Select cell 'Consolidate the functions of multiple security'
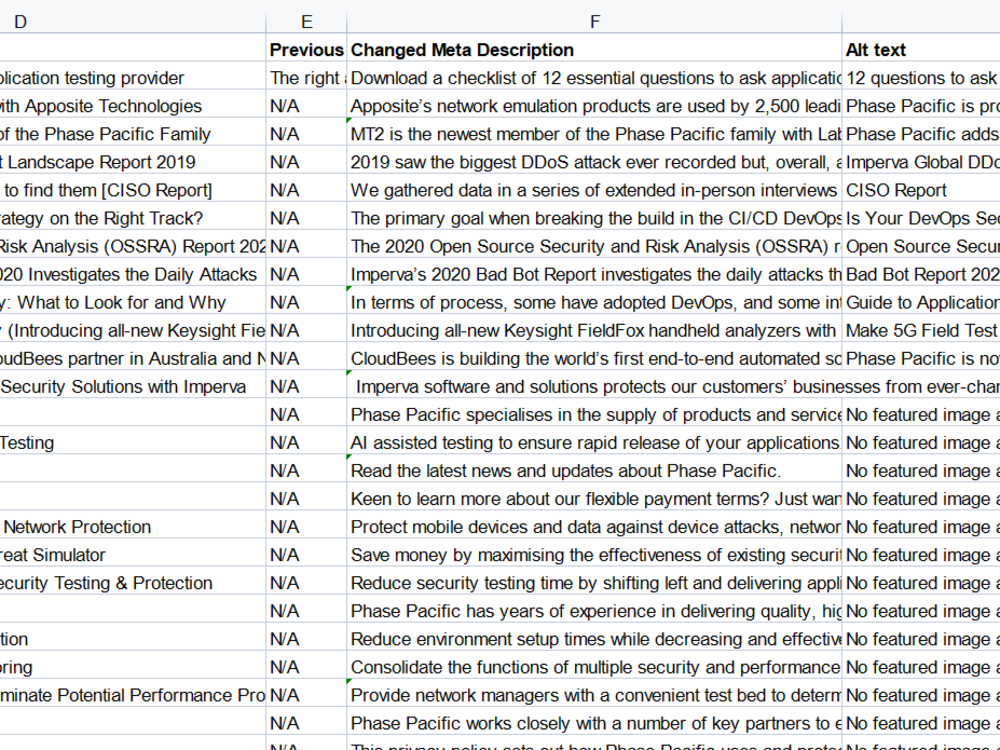1000x750 pixels. [594, 667]
